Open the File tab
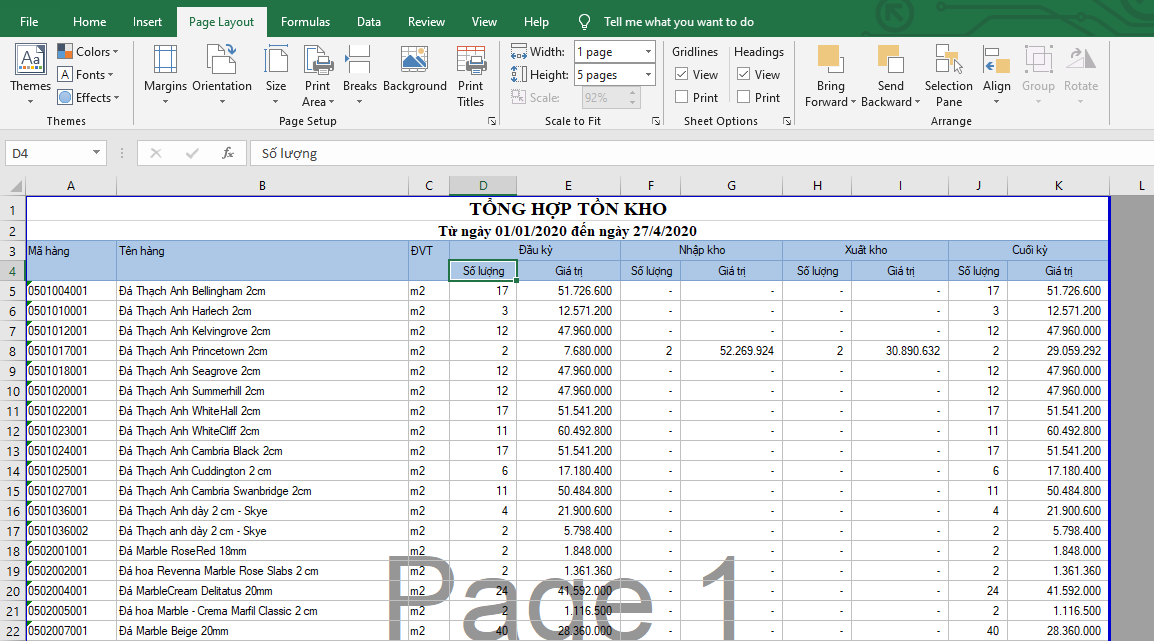 [x=30, y=22]
